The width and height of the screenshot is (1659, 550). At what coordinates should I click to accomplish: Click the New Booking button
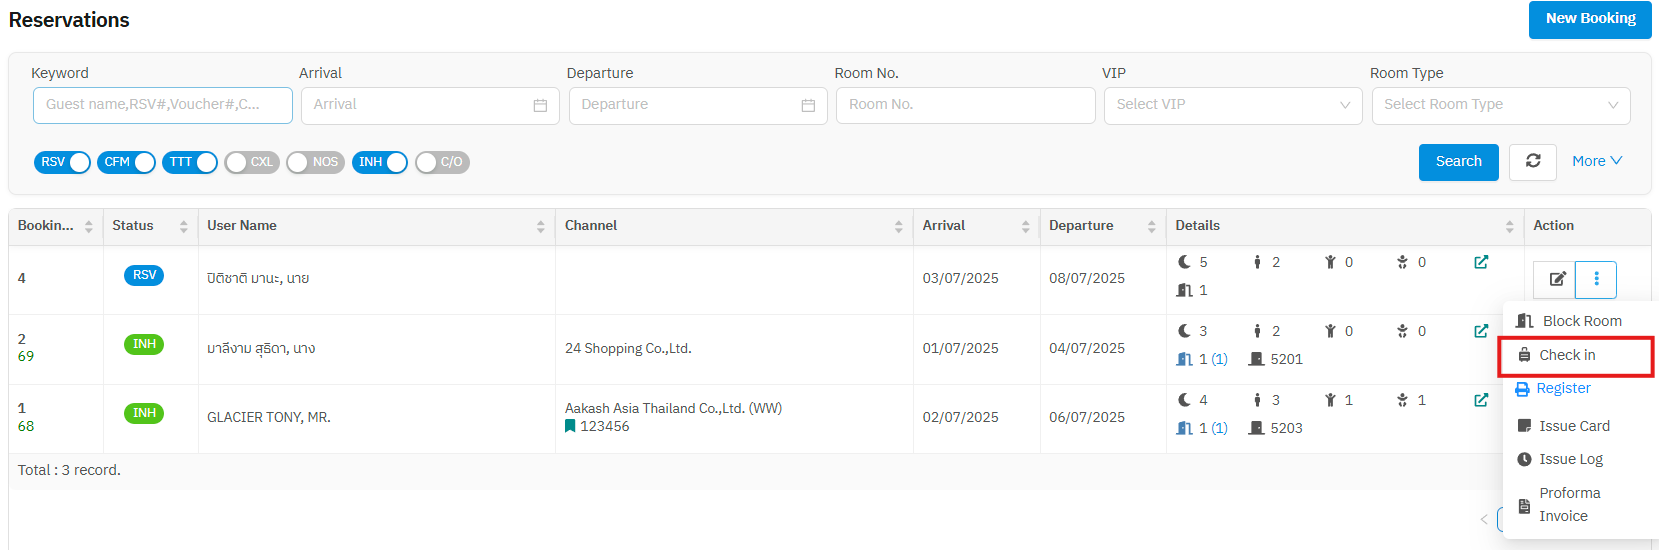click(x=1590, y=19)
